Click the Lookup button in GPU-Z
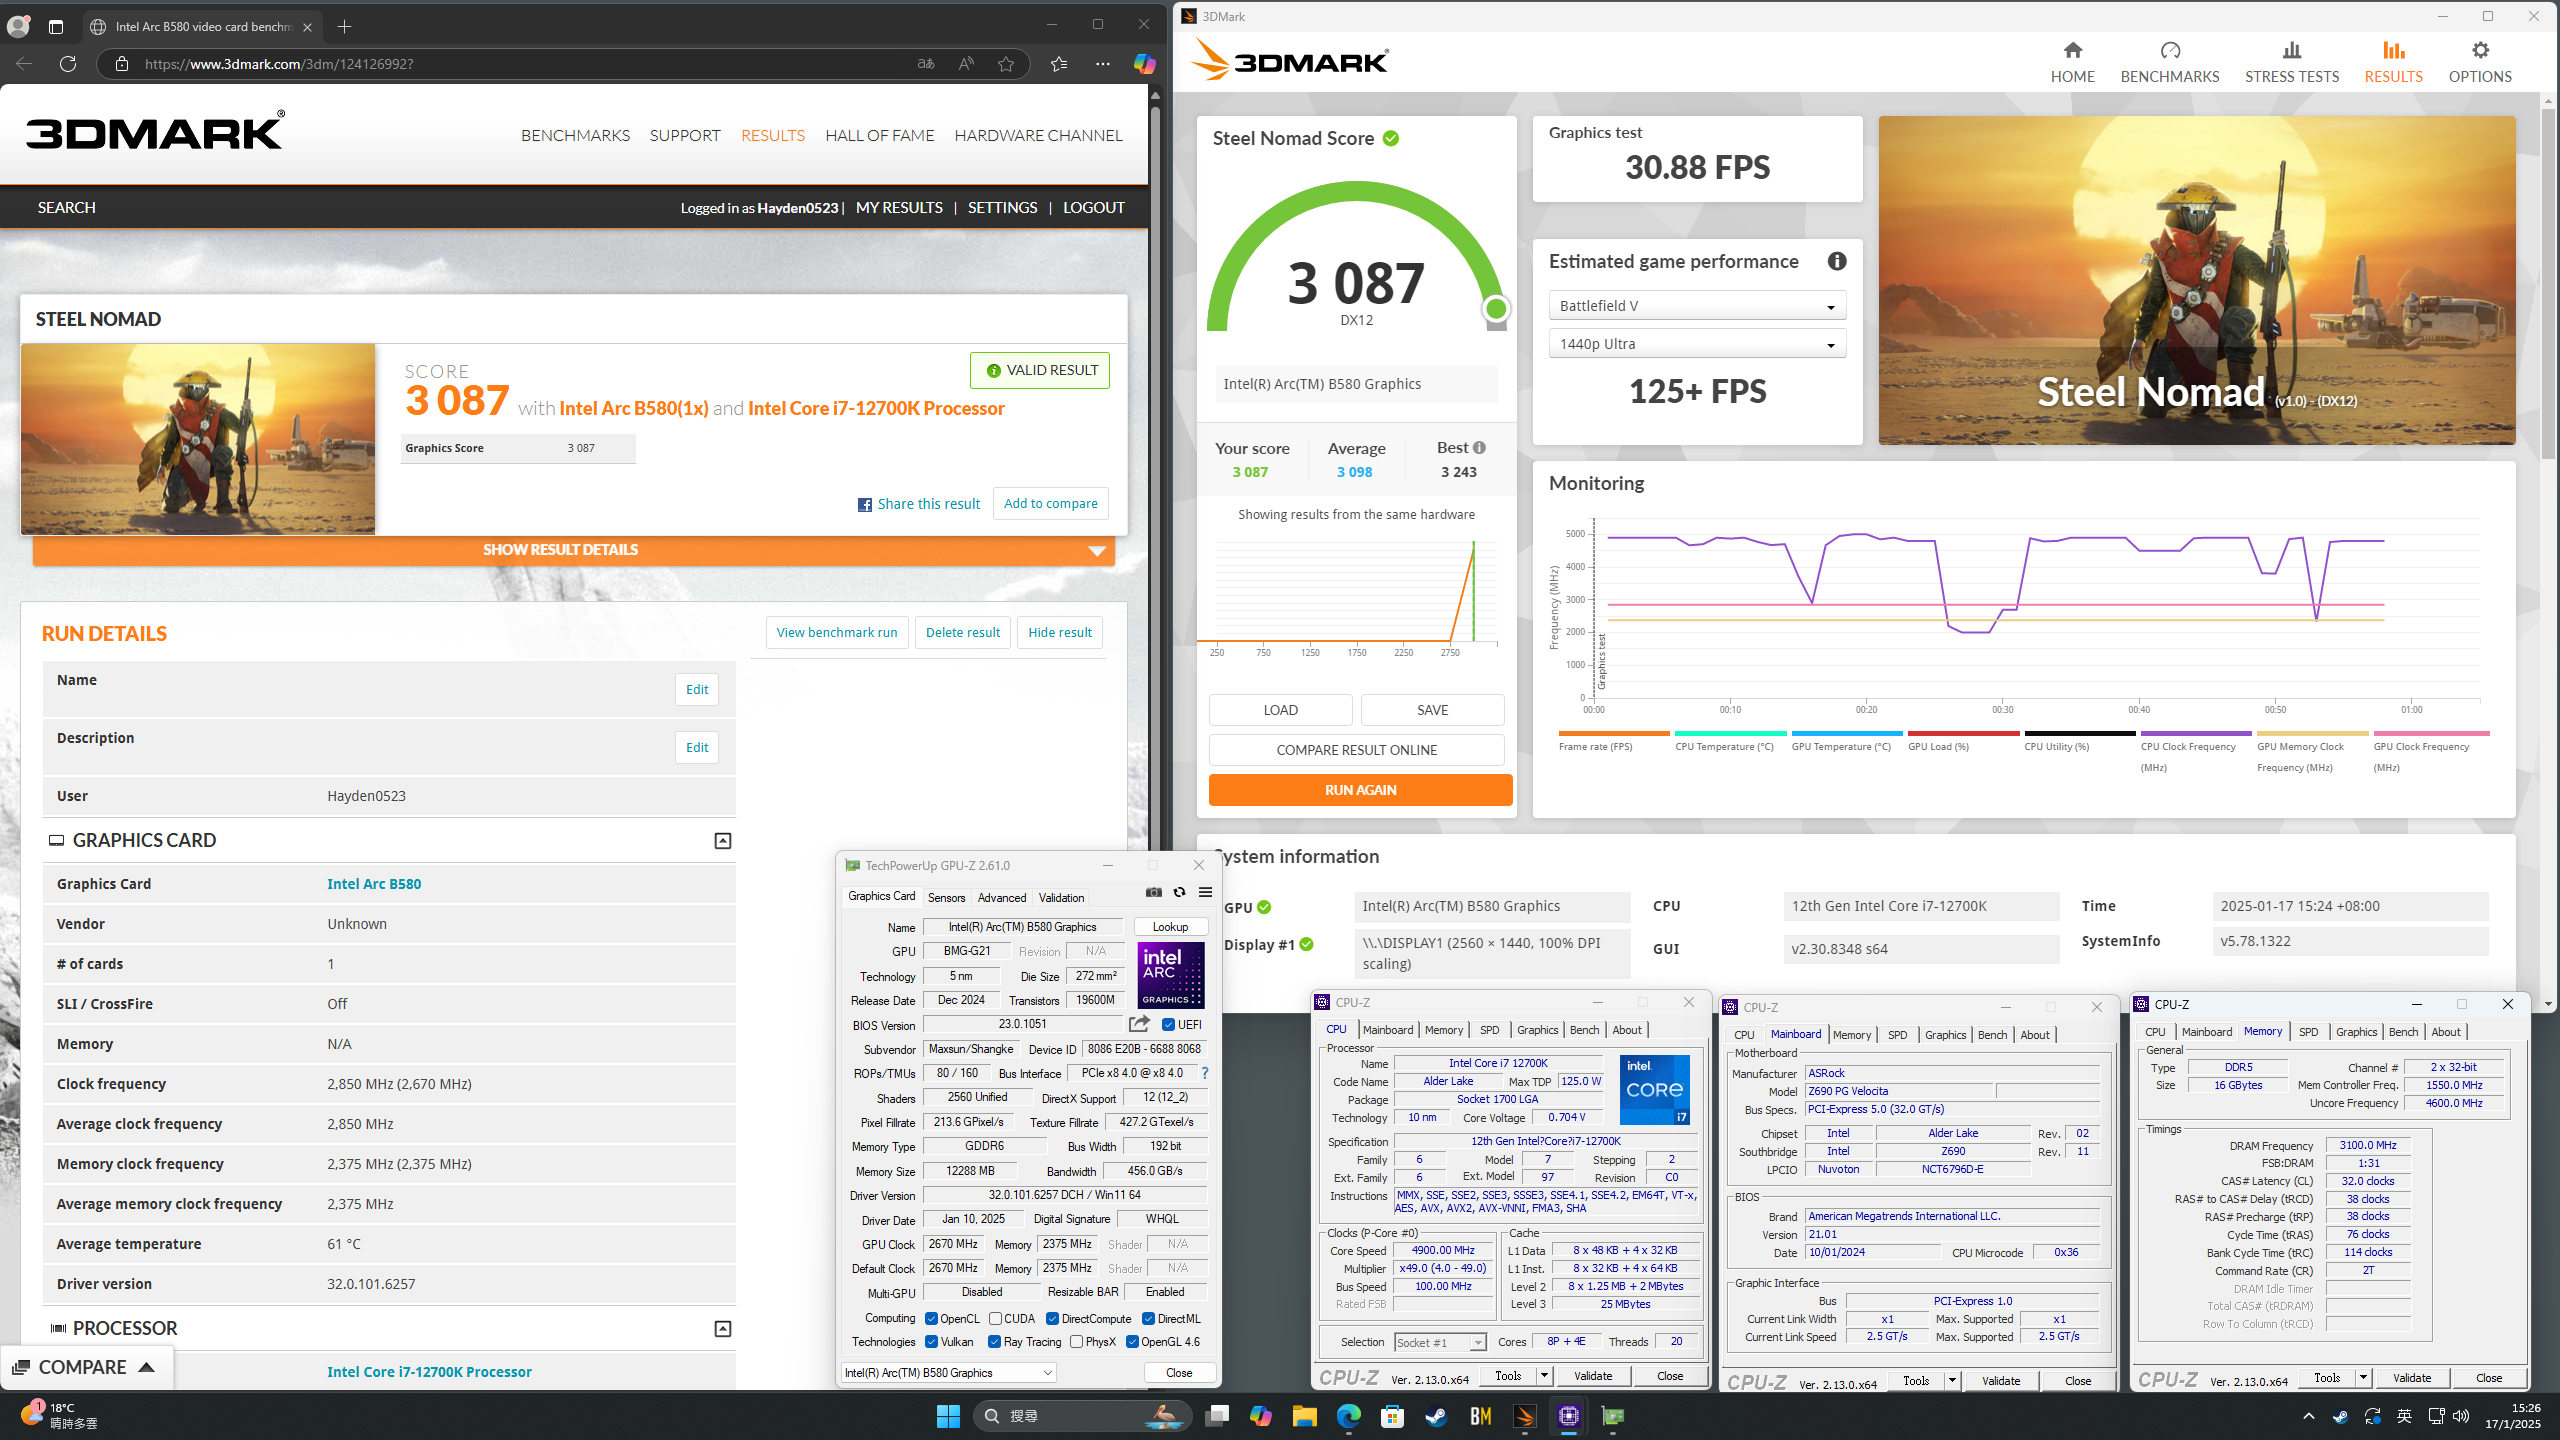 tap(1170, 927)
